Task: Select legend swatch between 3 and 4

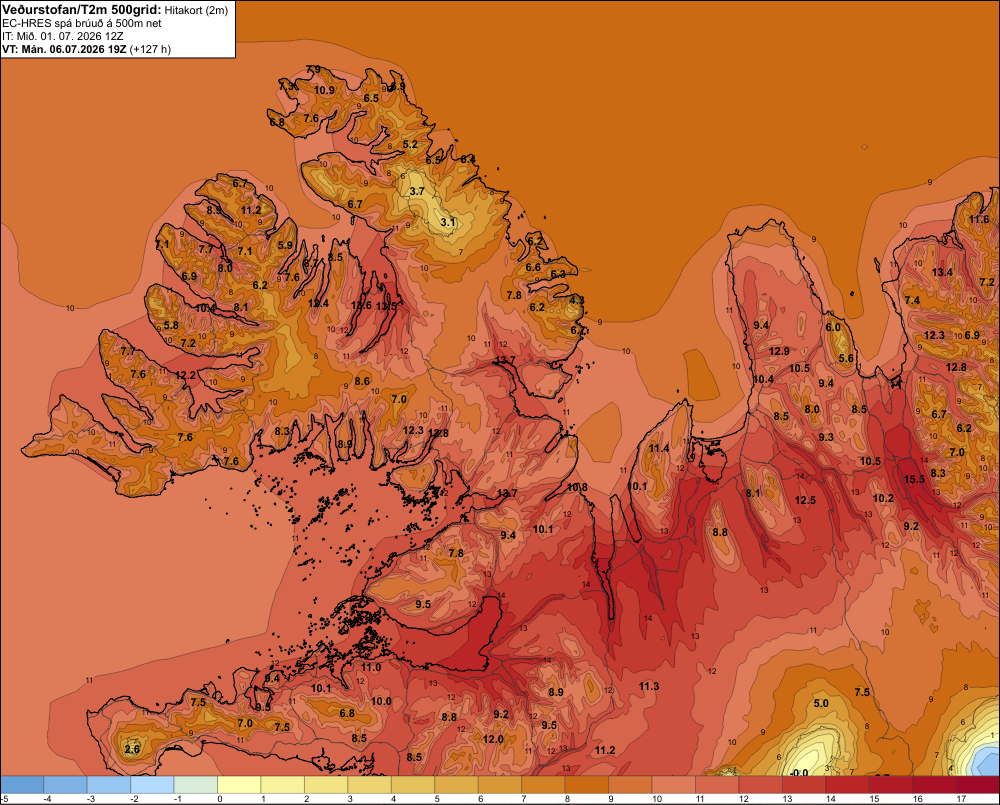Action: (x=370, y=785)
